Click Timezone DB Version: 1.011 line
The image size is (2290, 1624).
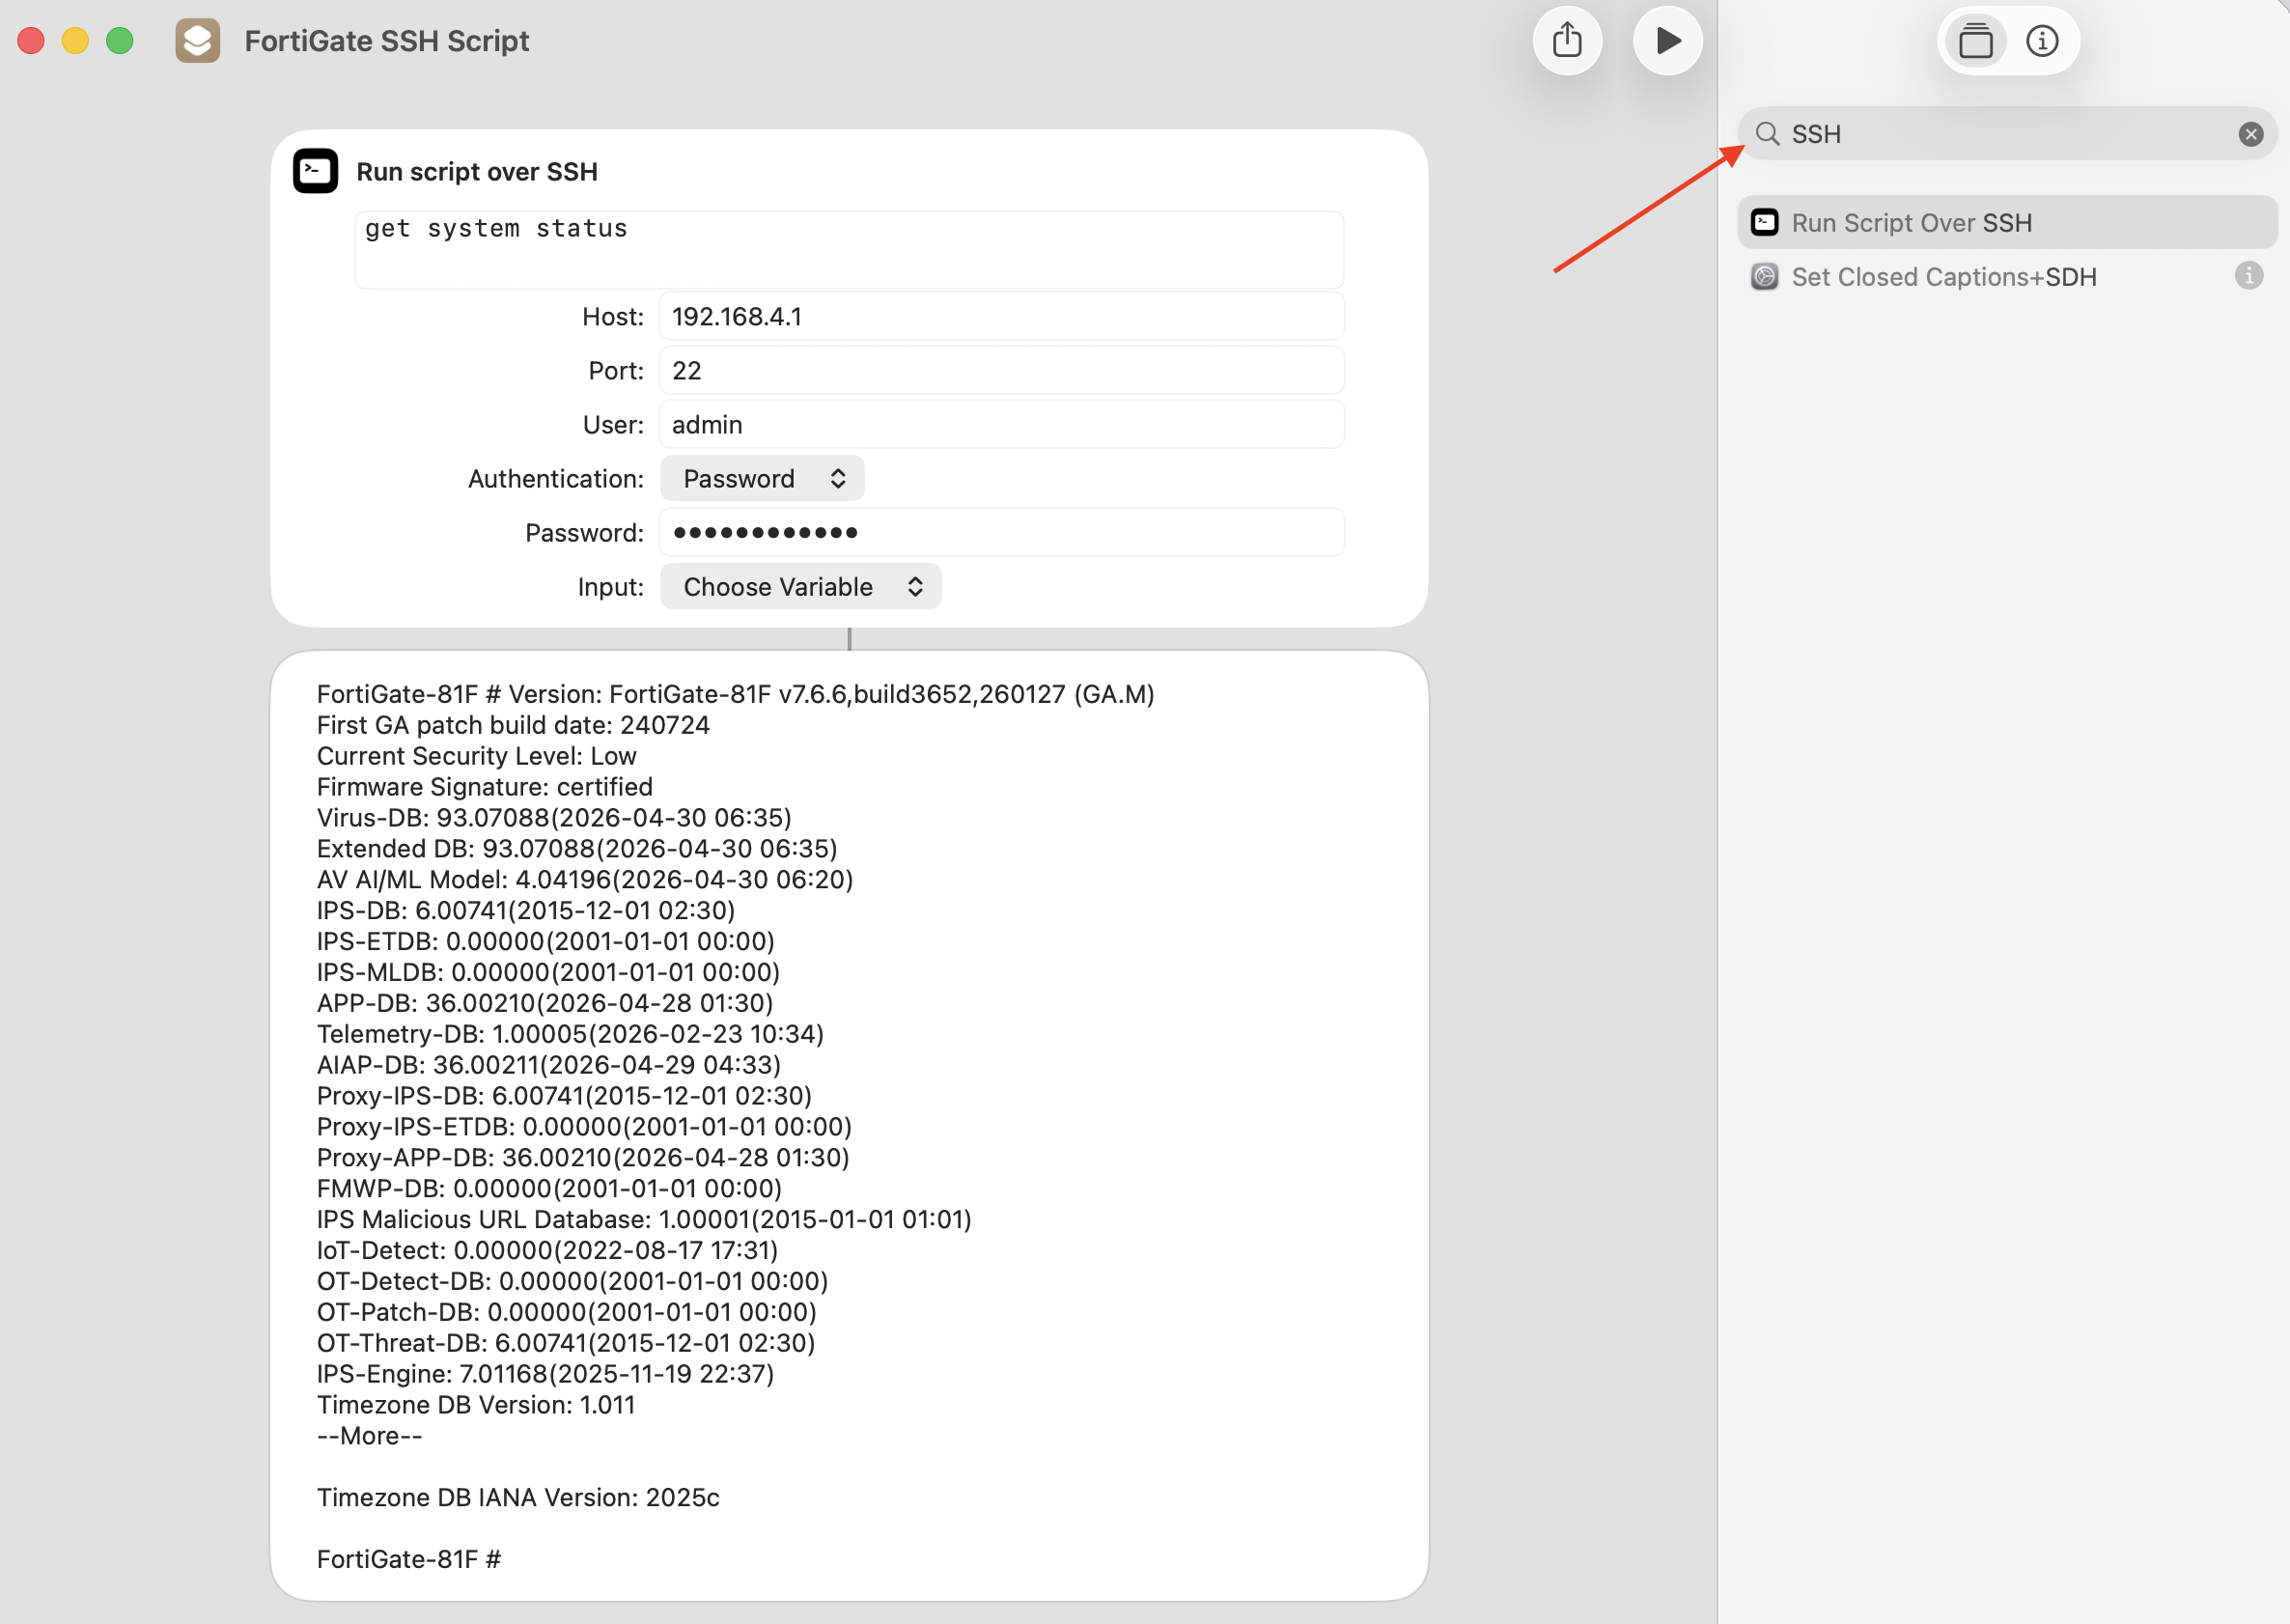(x=476, y=1405)
